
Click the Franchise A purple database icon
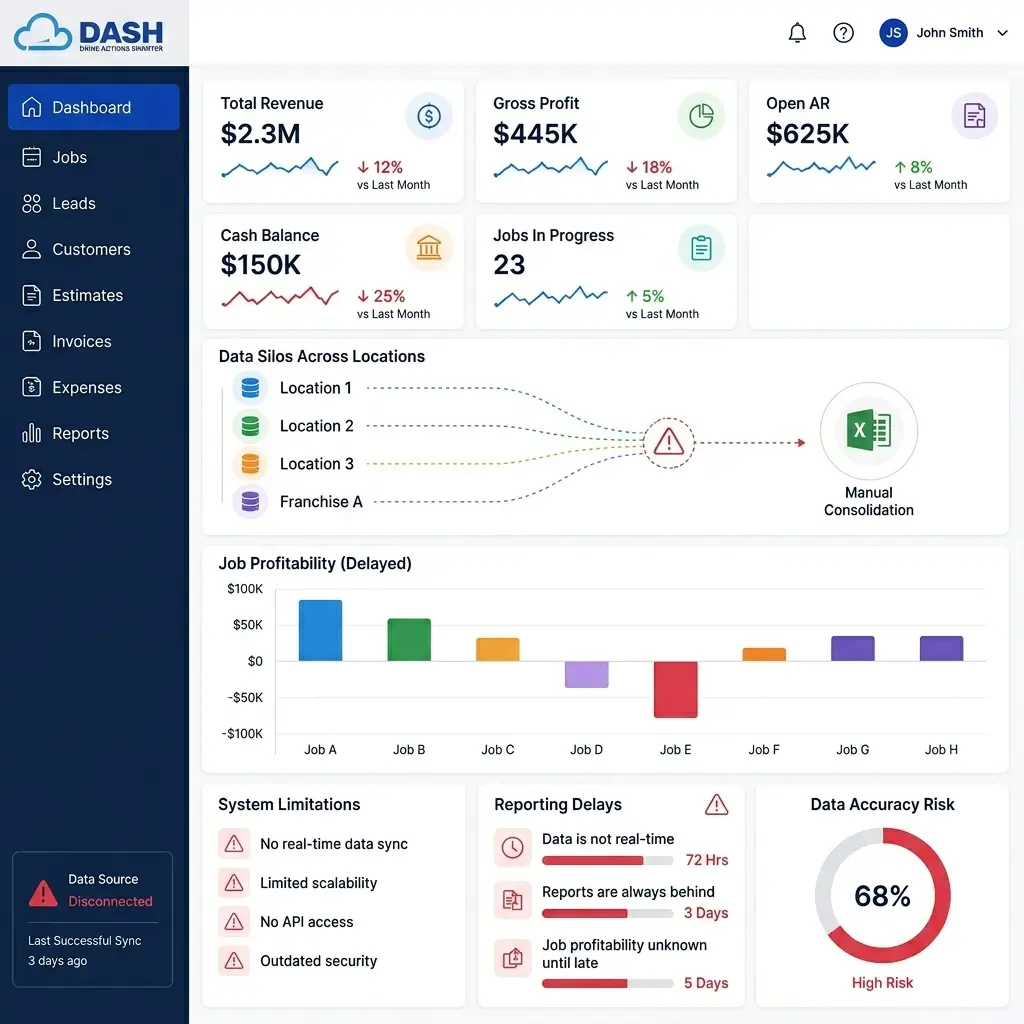pos(250,502)
